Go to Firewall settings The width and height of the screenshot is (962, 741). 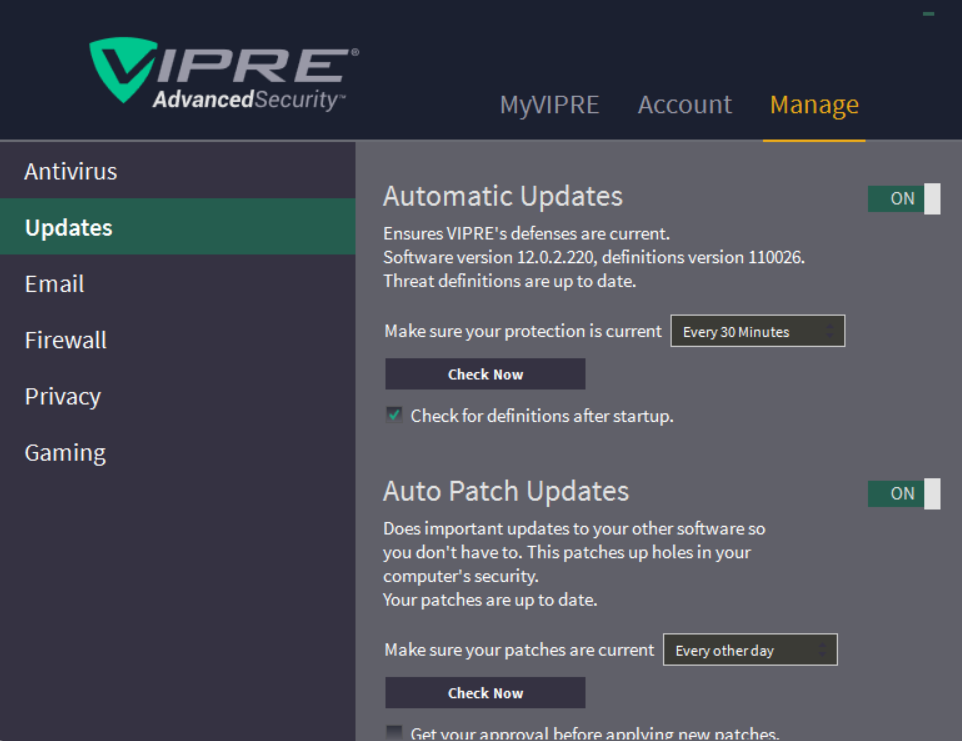coord(178,340)
